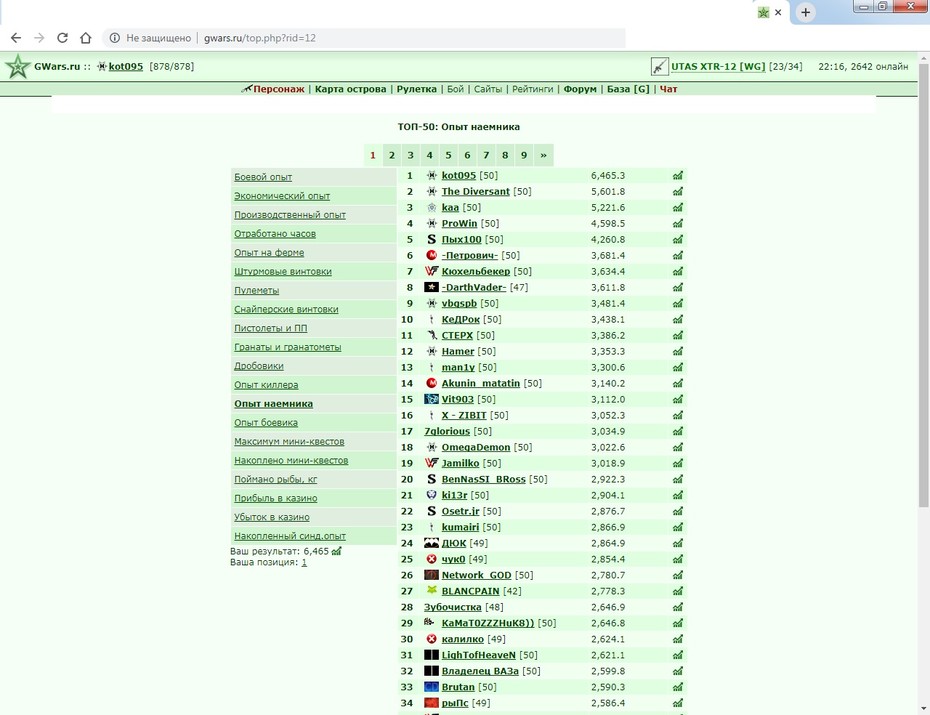Click UTAS XTR-12 [WG] weapon link

pos(718,66)
